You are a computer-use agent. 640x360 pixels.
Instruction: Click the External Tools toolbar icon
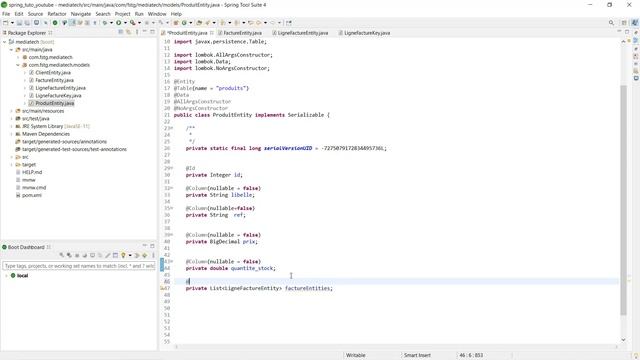pyautogui.click(x=132, y=23)
